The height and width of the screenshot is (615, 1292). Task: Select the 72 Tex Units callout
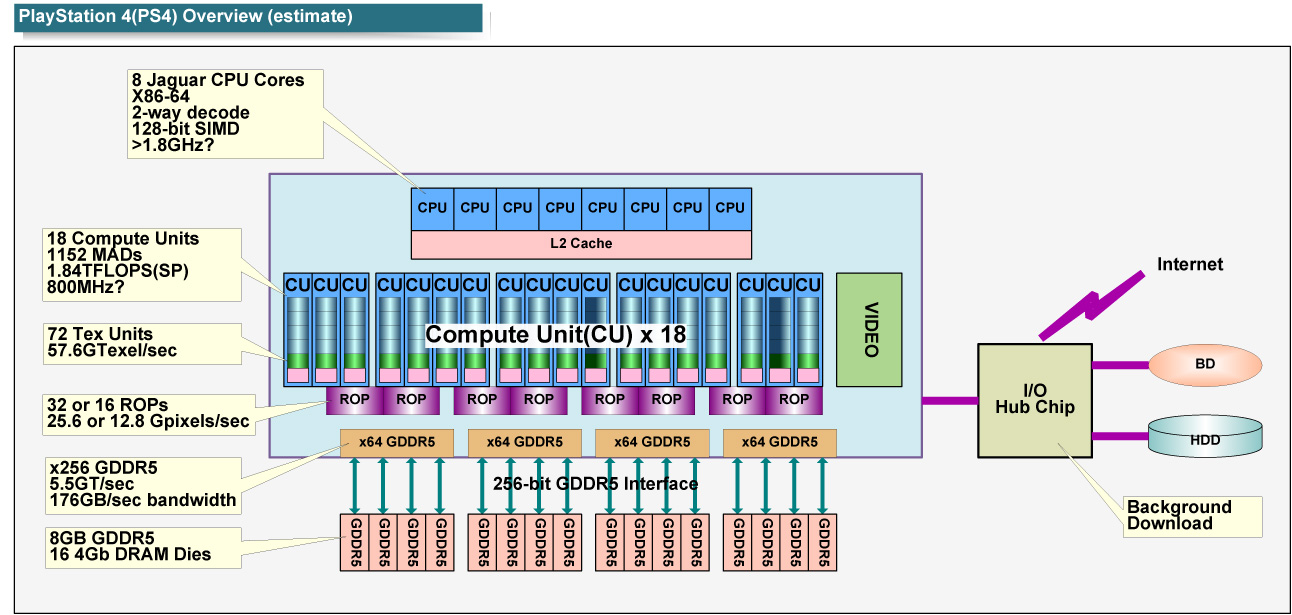pyautogui.click(x=143, y=343)
